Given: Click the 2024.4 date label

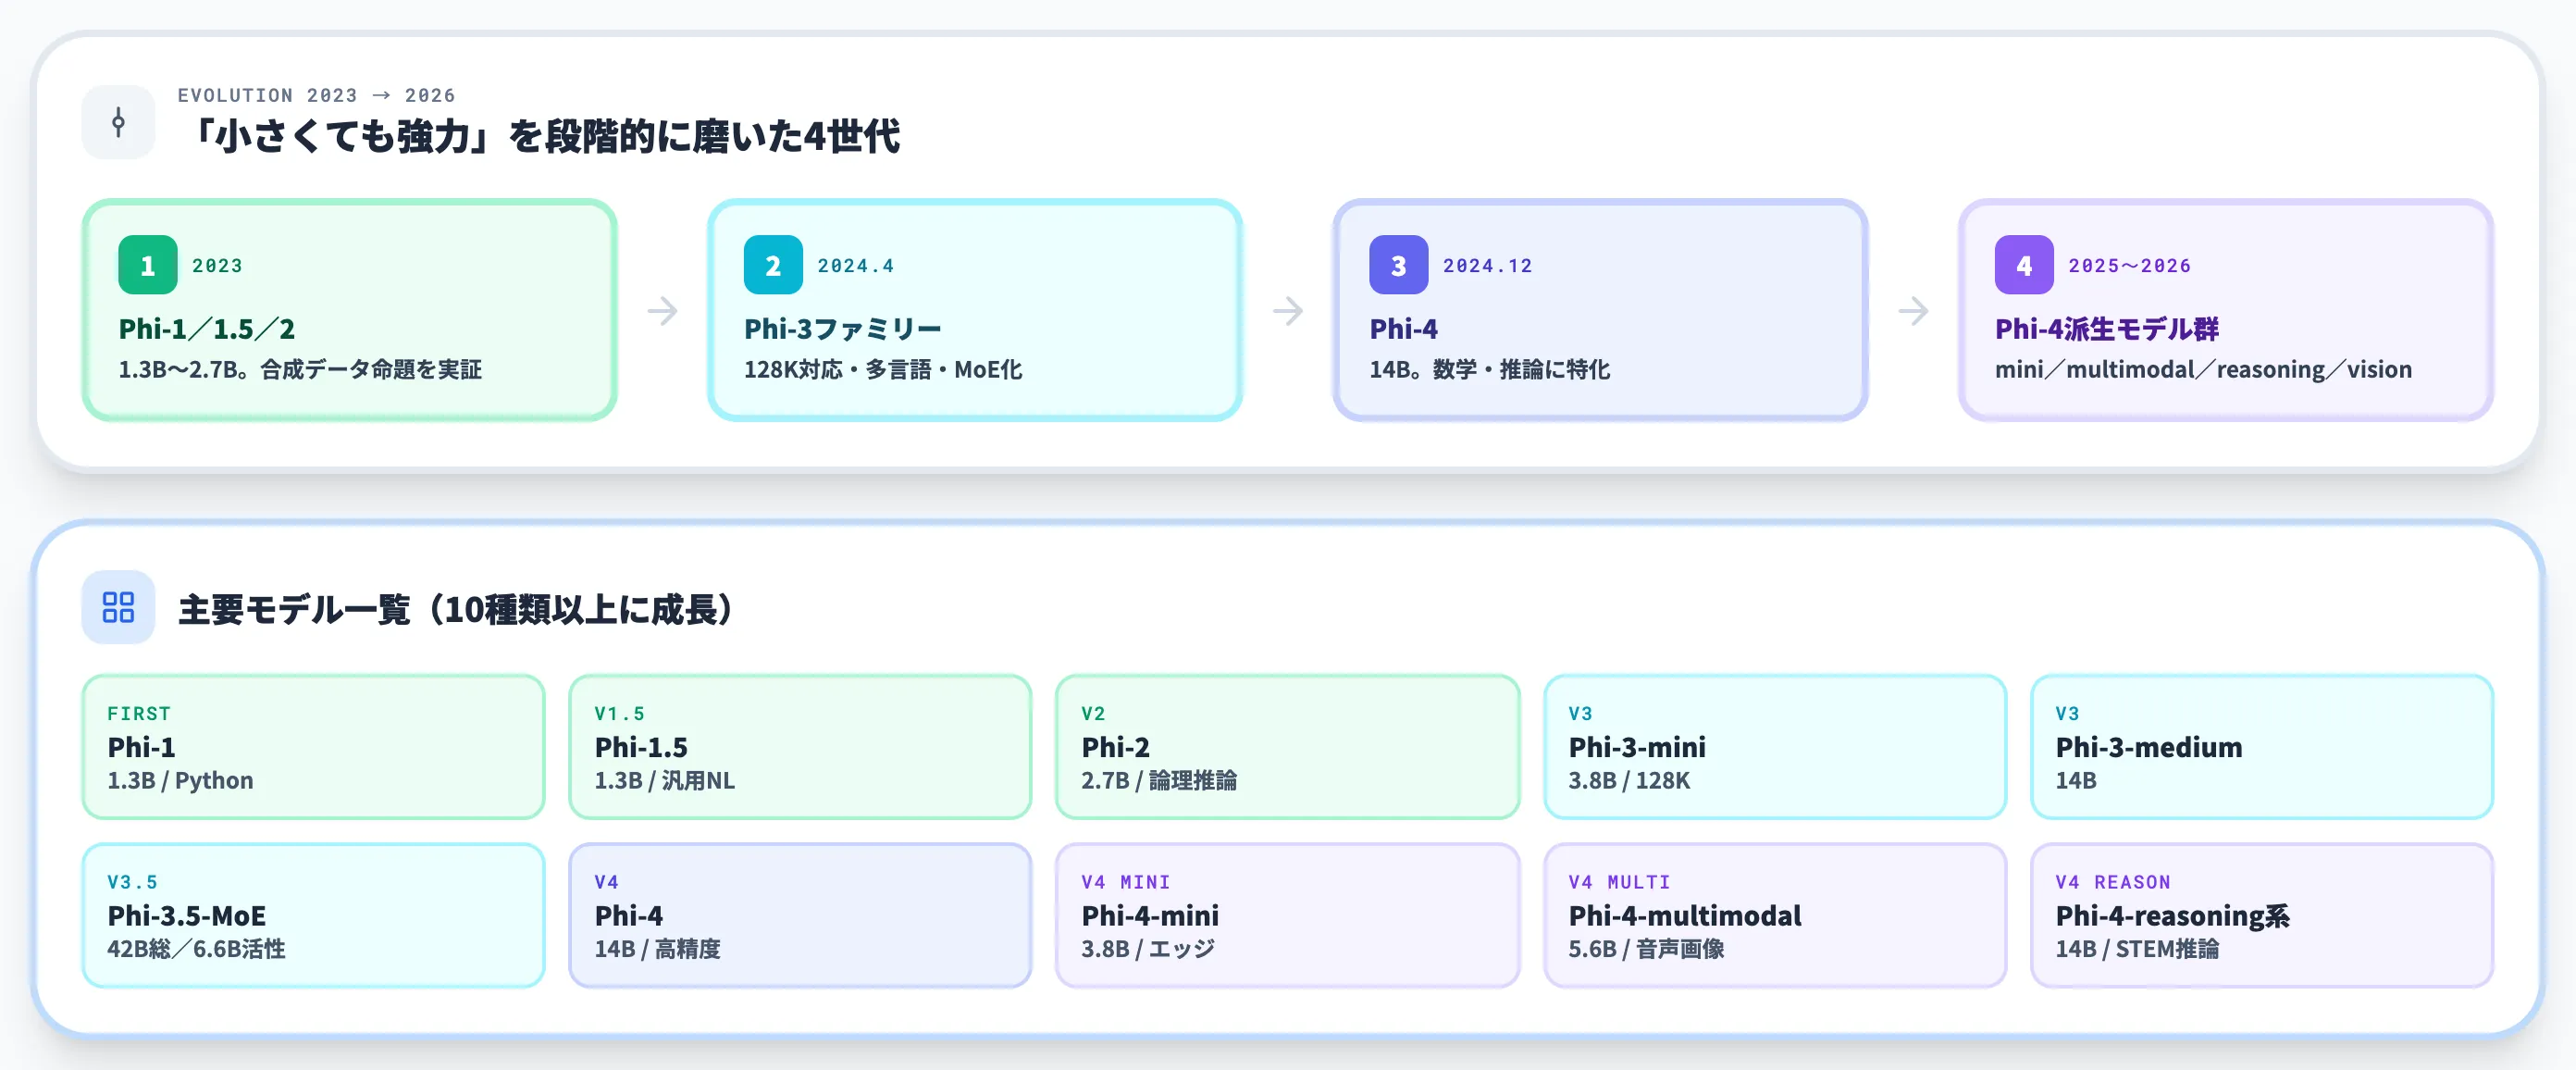Looking at the screenshot, I should pos(855,265).
